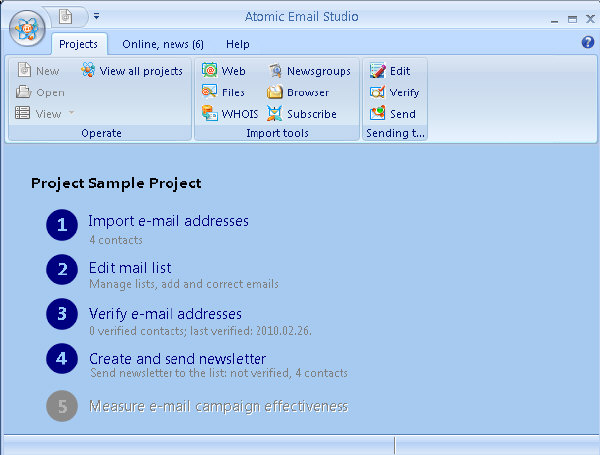Switch to the Projects tab
600x455 pixels.
(78, 44)
